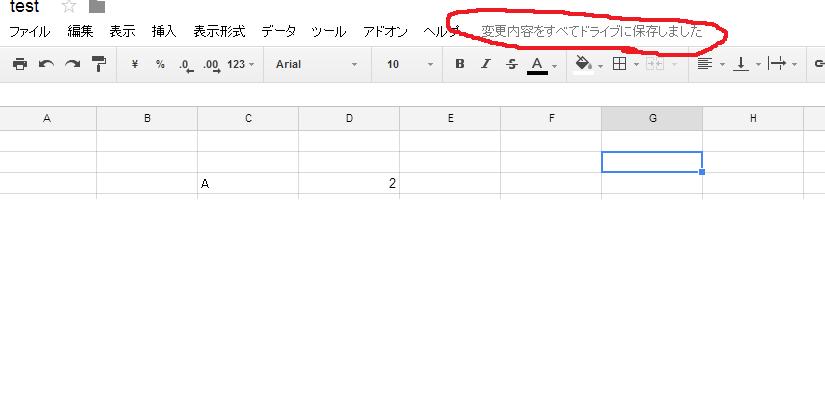Open the text color picker
The width and height of the screenshot is (825, 400).
pyautogui.click(x=541, y=65)
